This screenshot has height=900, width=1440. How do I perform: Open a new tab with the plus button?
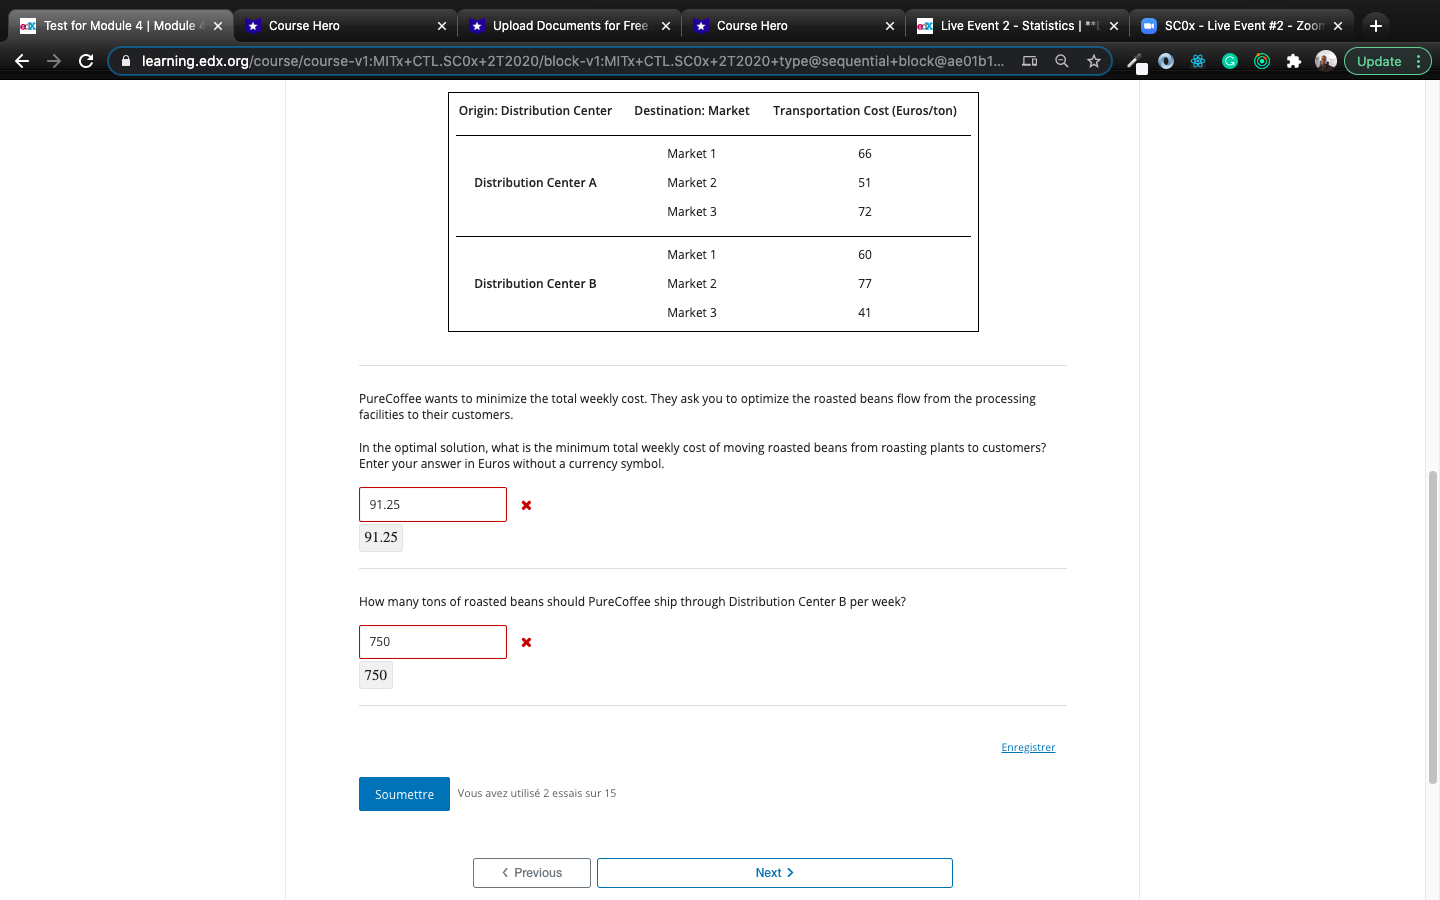point(1375,25)
